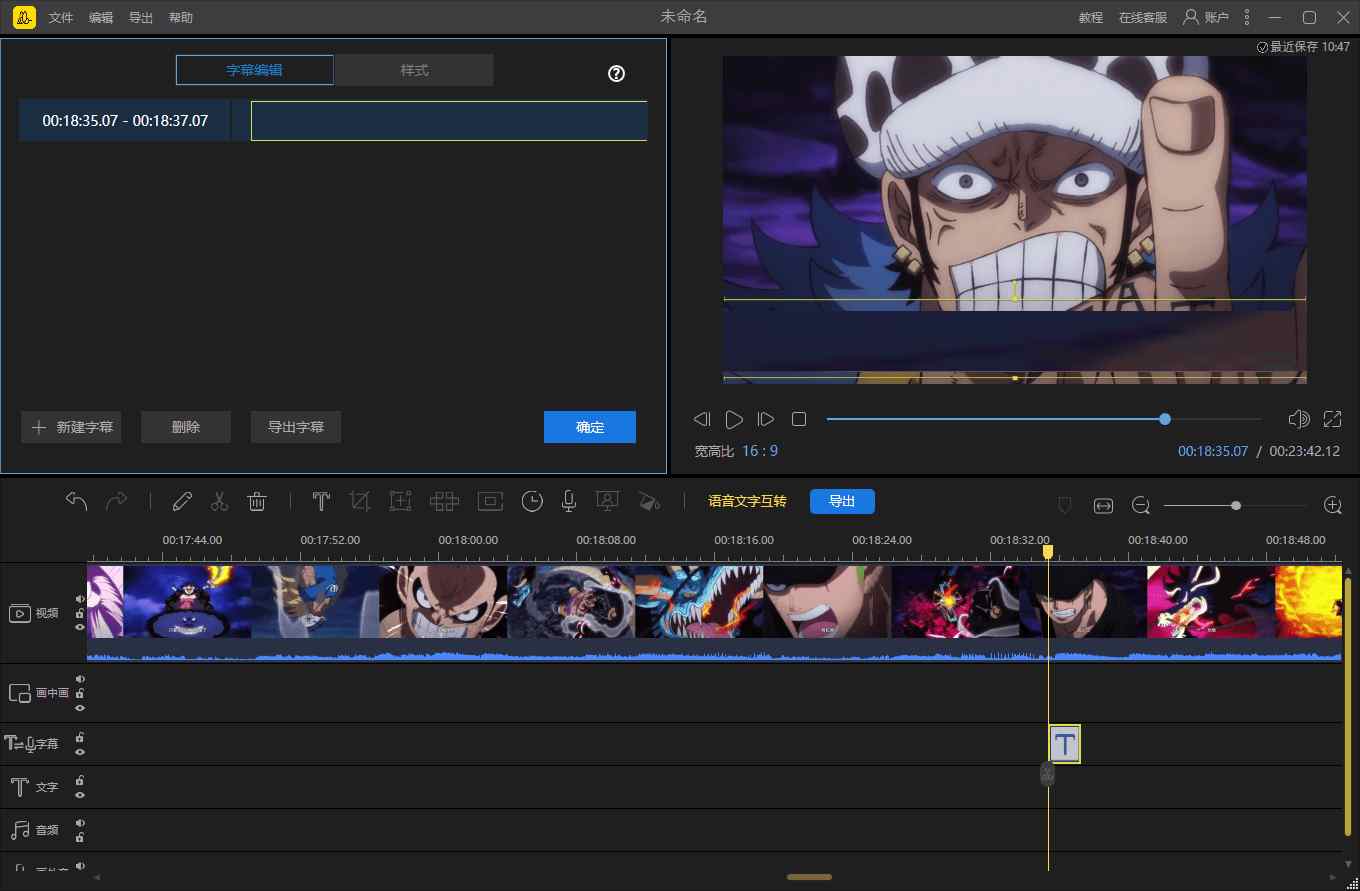Select the text T tool in the toolbar
The height and width of the screenshot is (891, 1360).
coord(321,501)
